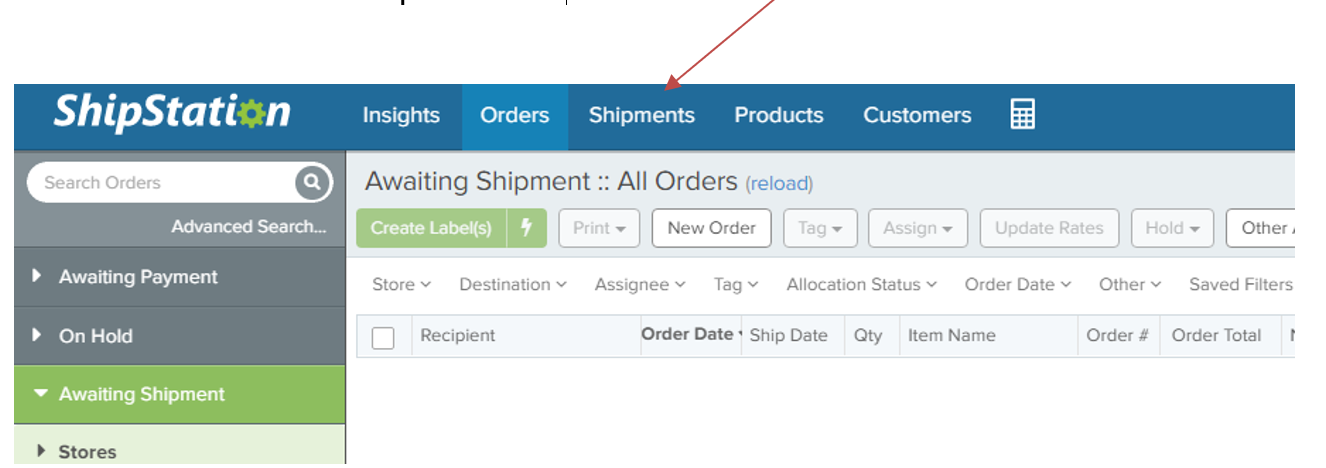
Task: Open the Shipments tab
Action: (x=641, y=115)
